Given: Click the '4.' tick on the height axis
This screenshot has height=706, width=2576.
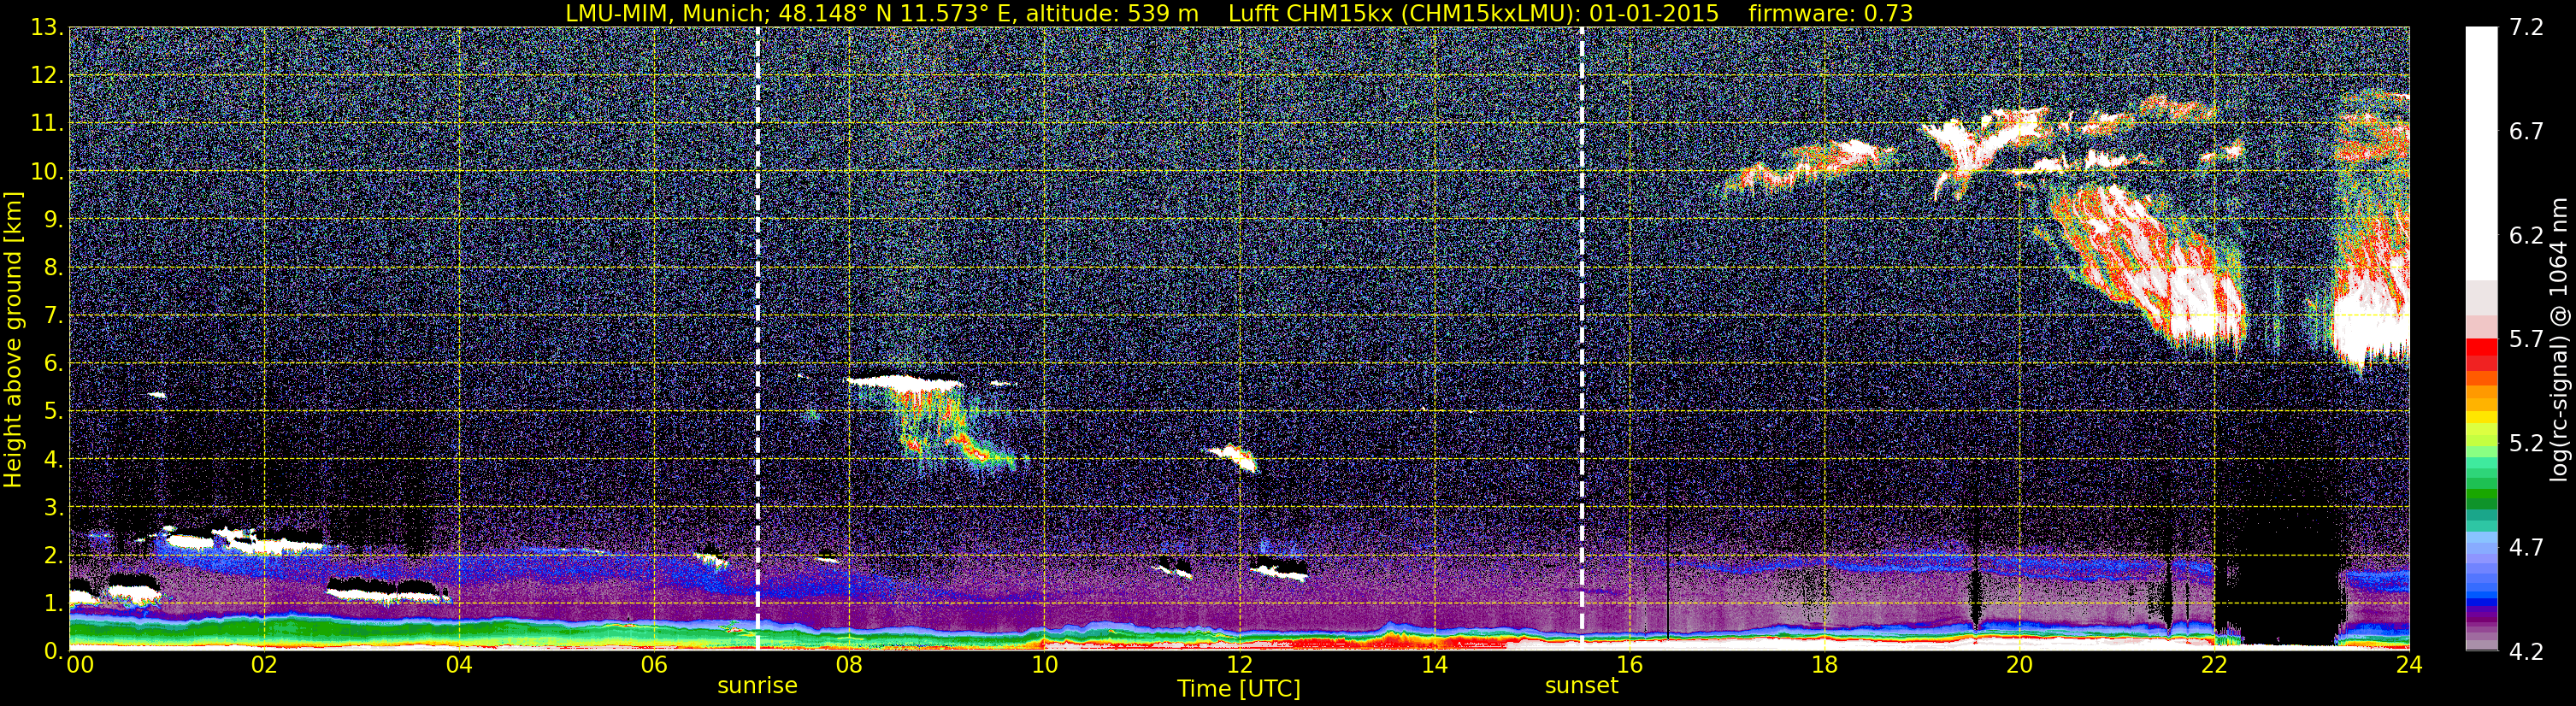Looking at the screenshot, I should 53,460.
